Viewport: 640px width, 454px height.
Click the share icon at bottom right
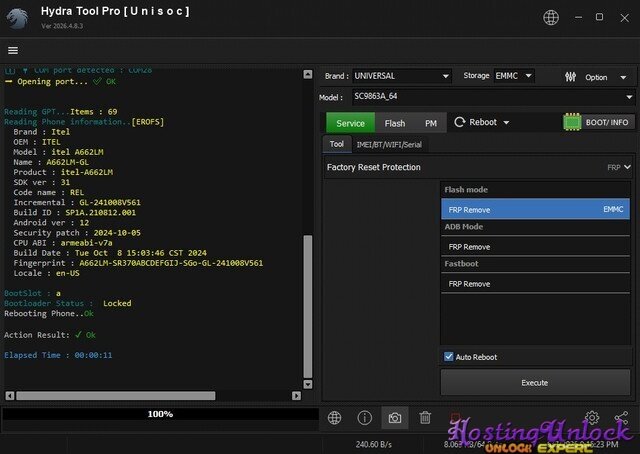pyautogui.click(x=621, y=417)
